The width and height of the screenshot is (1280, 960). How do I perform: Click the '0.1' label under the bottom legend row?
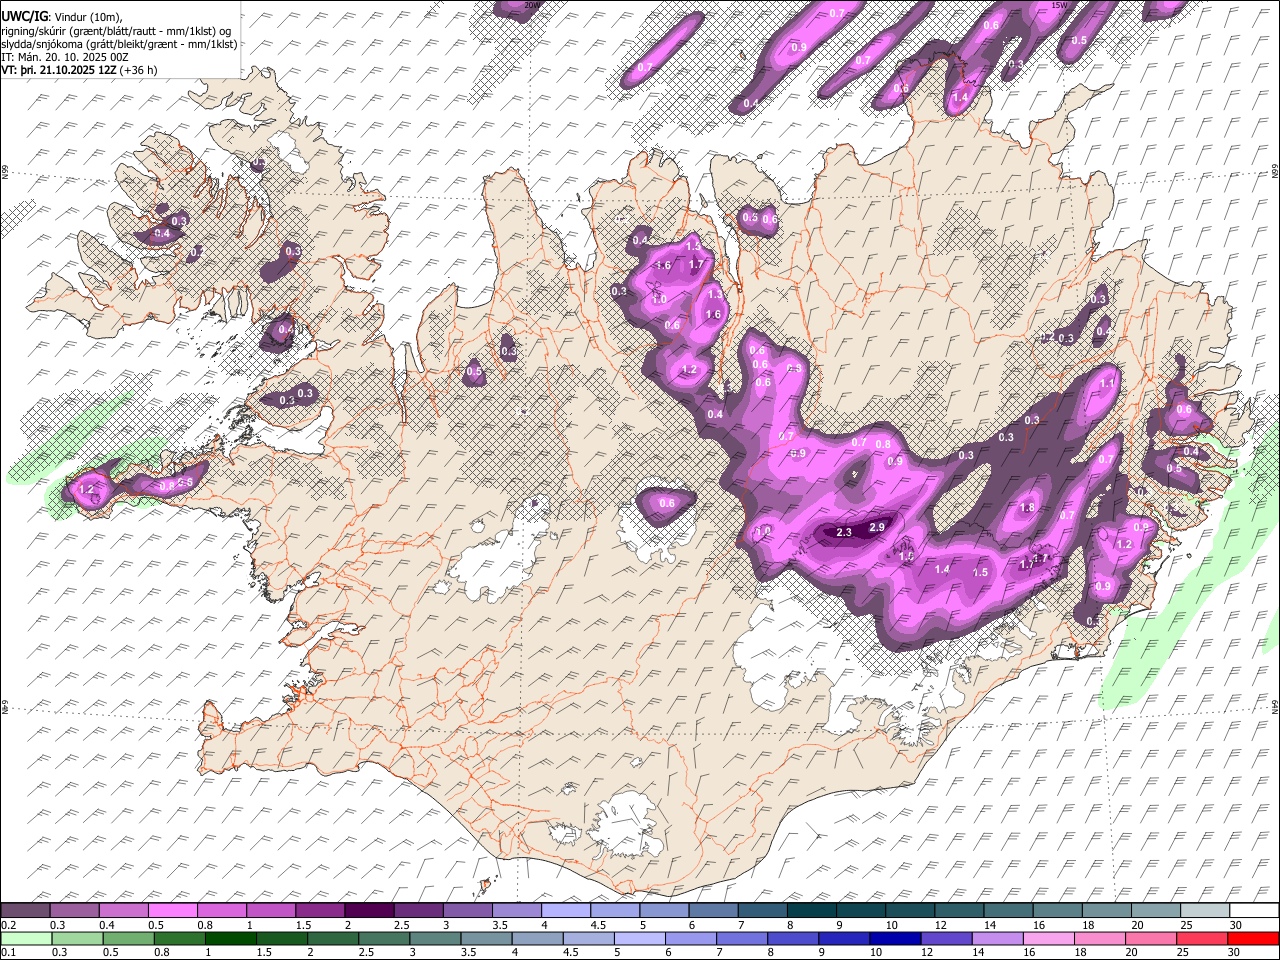click(x=9, y=952)
